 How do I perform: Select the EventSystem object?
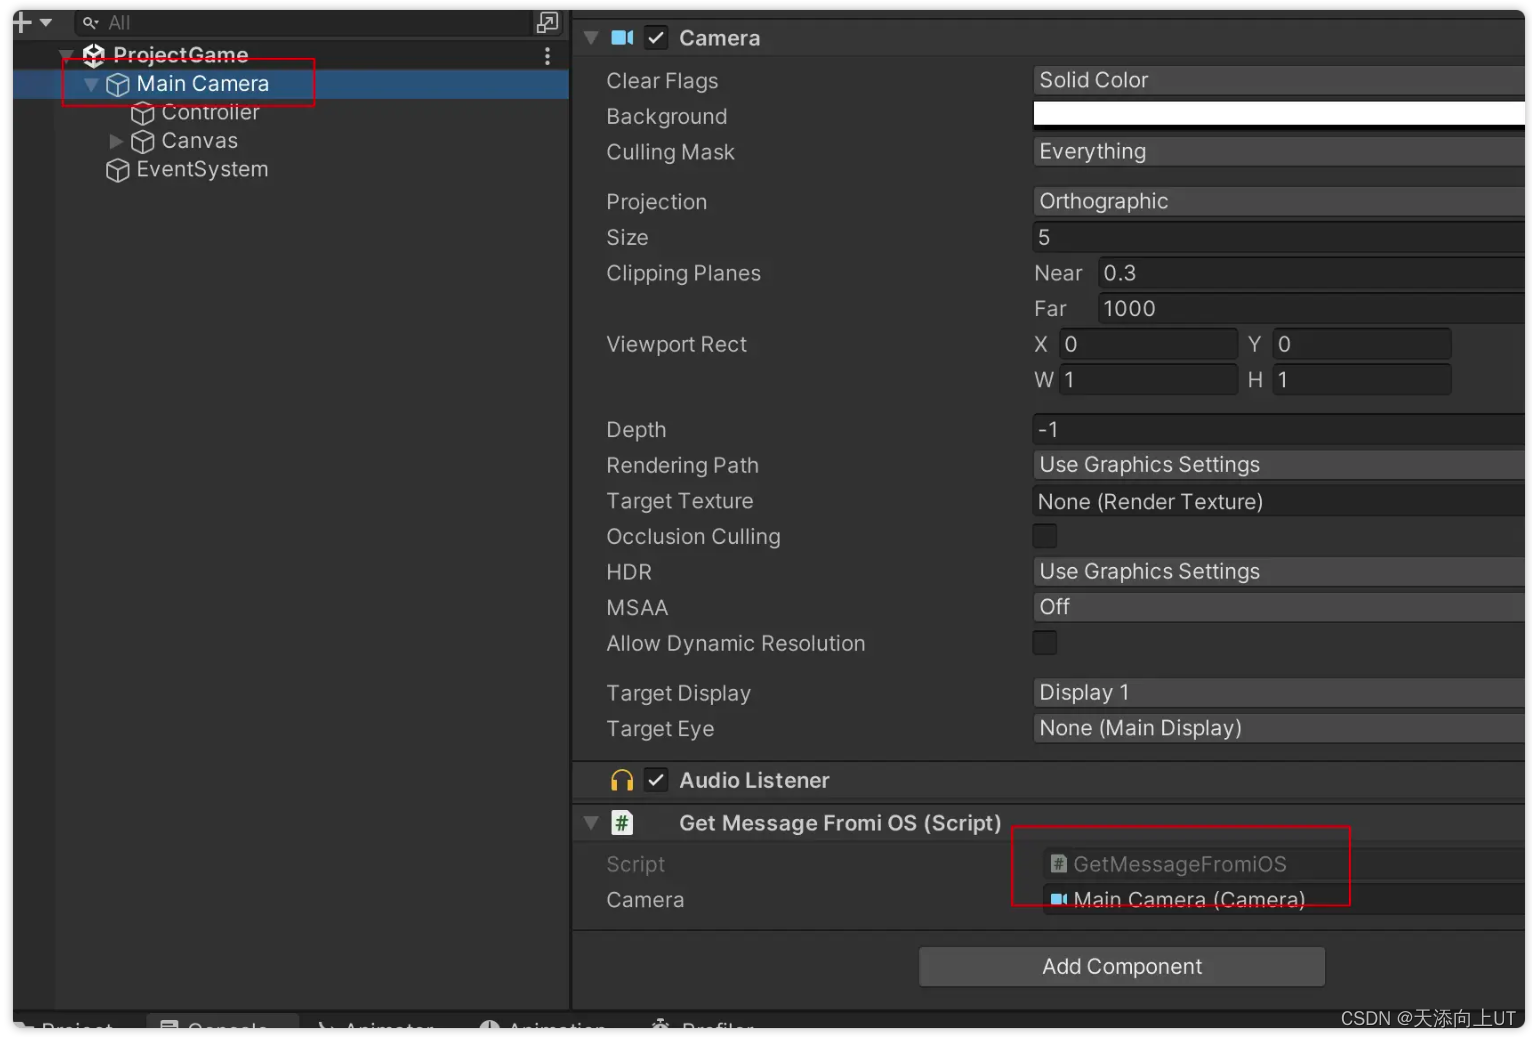click(202, 170)
